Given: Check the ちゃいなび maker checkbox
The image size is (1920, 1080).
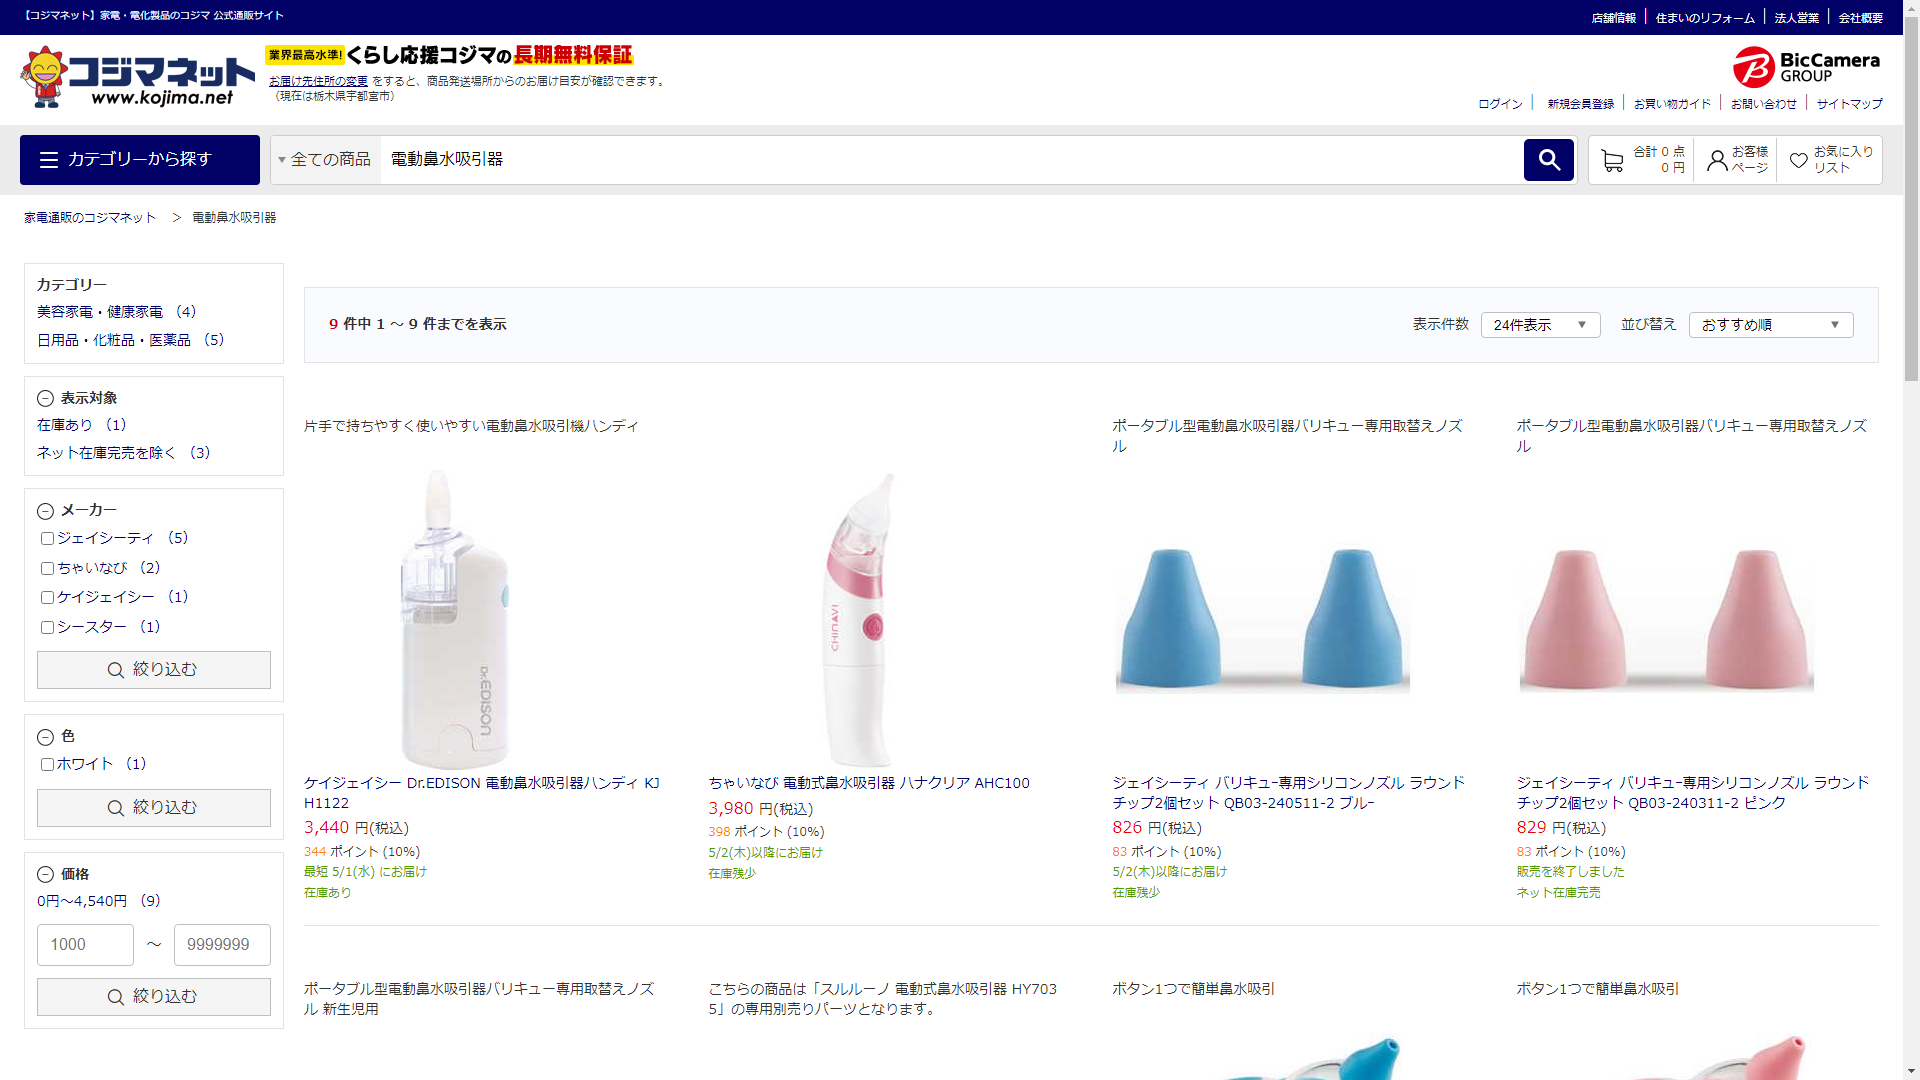Looking at the screenshot, I should click(x=47, y=569).
